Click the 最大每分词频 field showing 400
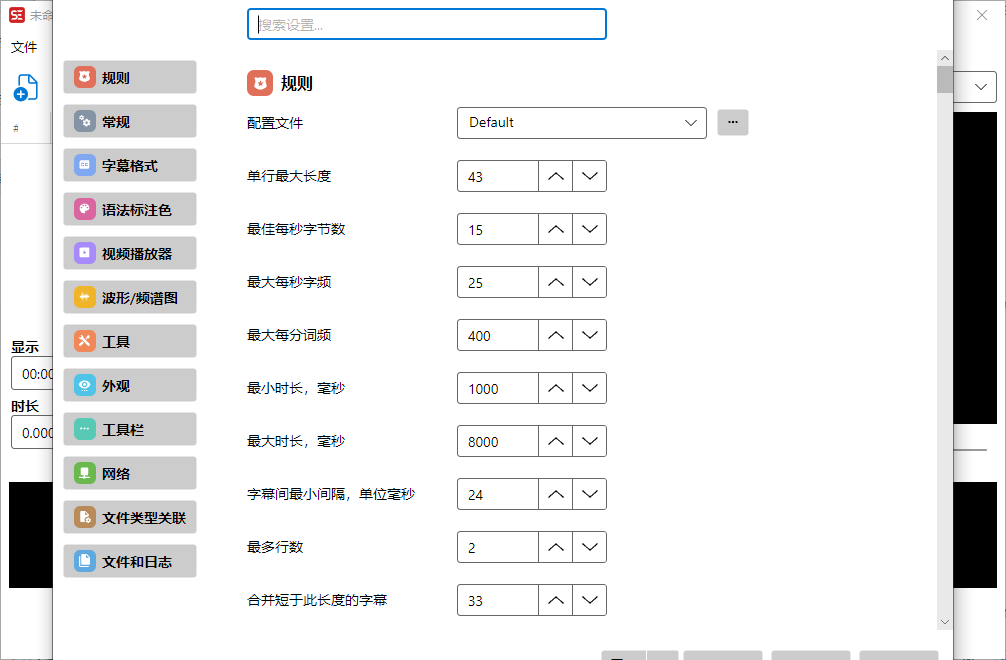 point(498,335)
